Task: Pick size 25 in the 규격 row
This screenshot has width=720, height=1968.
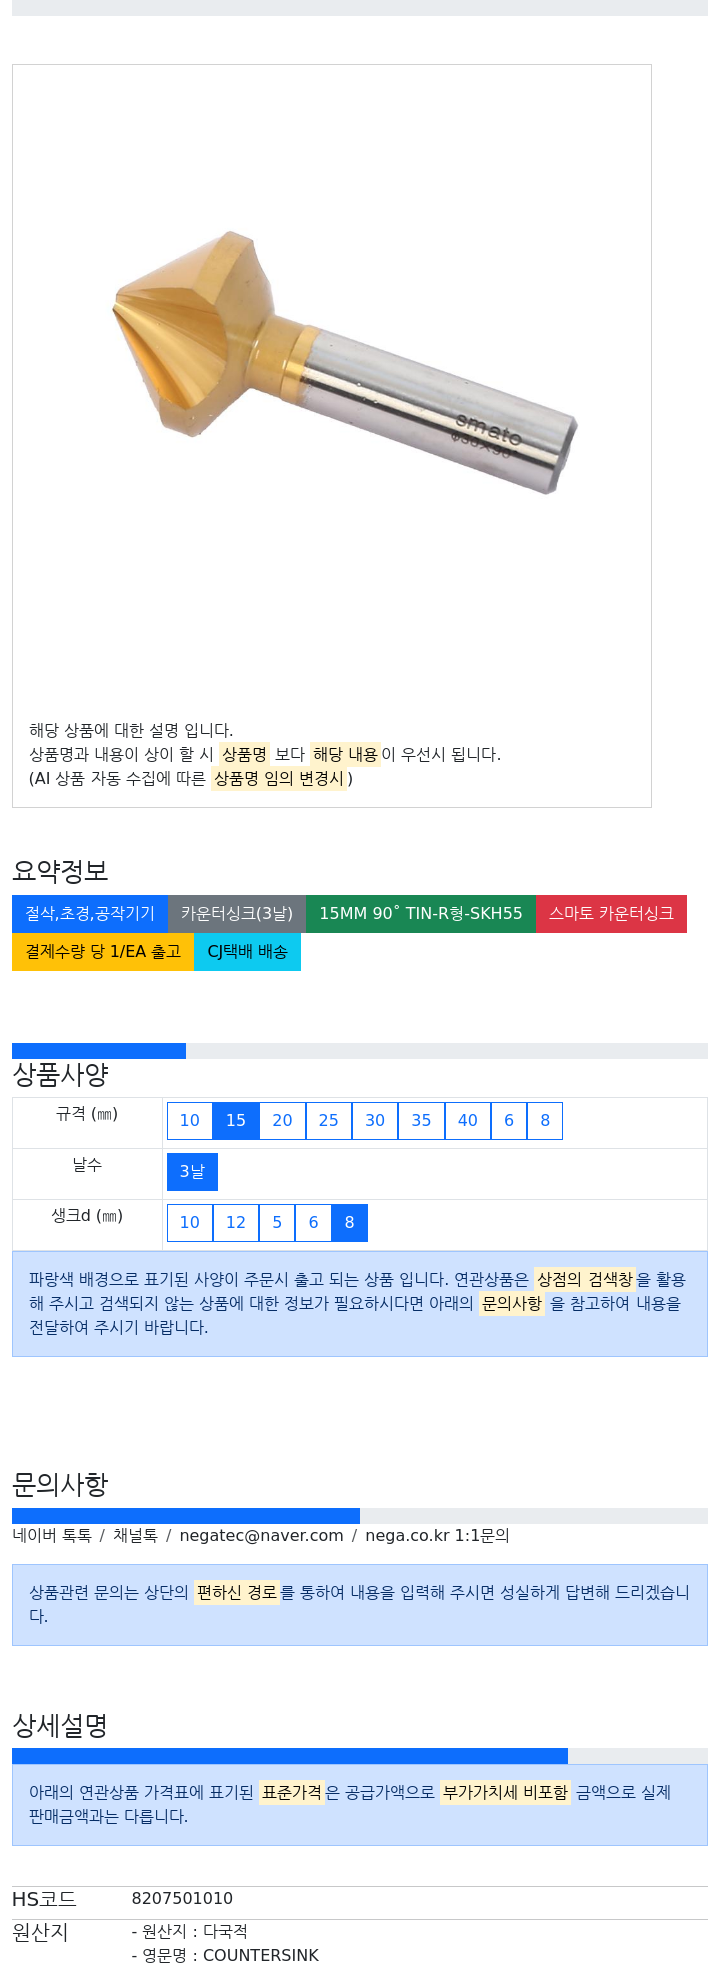Action: coord(329,1121)
